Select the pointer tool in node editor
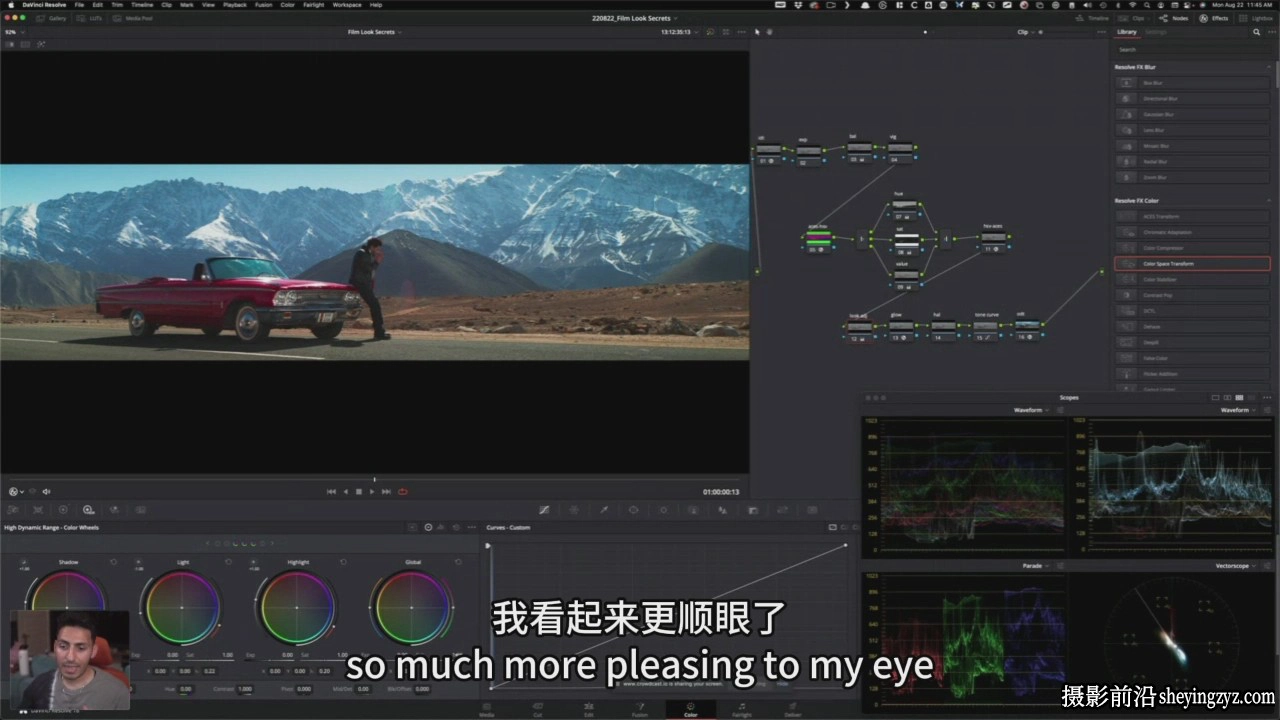 pyautogui.click(x=757, y=32)
